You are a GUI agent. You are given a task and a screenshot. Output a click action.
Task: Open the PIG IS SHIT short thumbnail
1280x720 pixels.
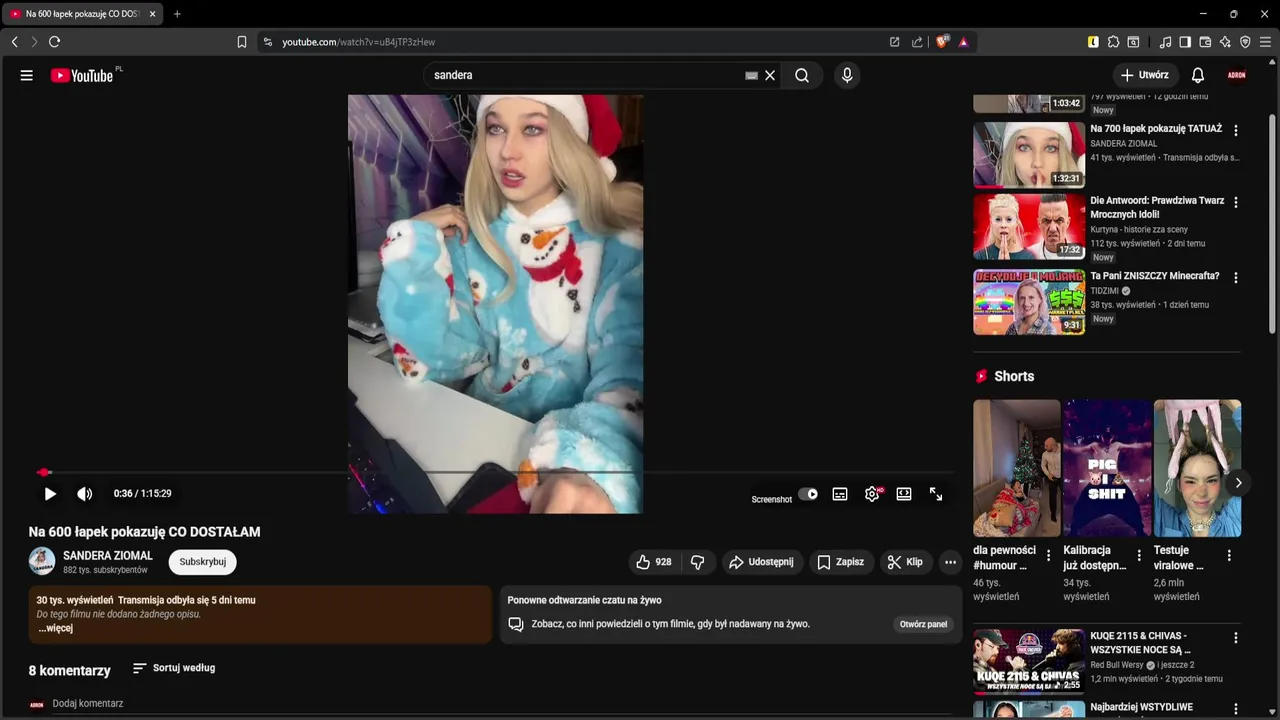click(x=1107, y=468)
